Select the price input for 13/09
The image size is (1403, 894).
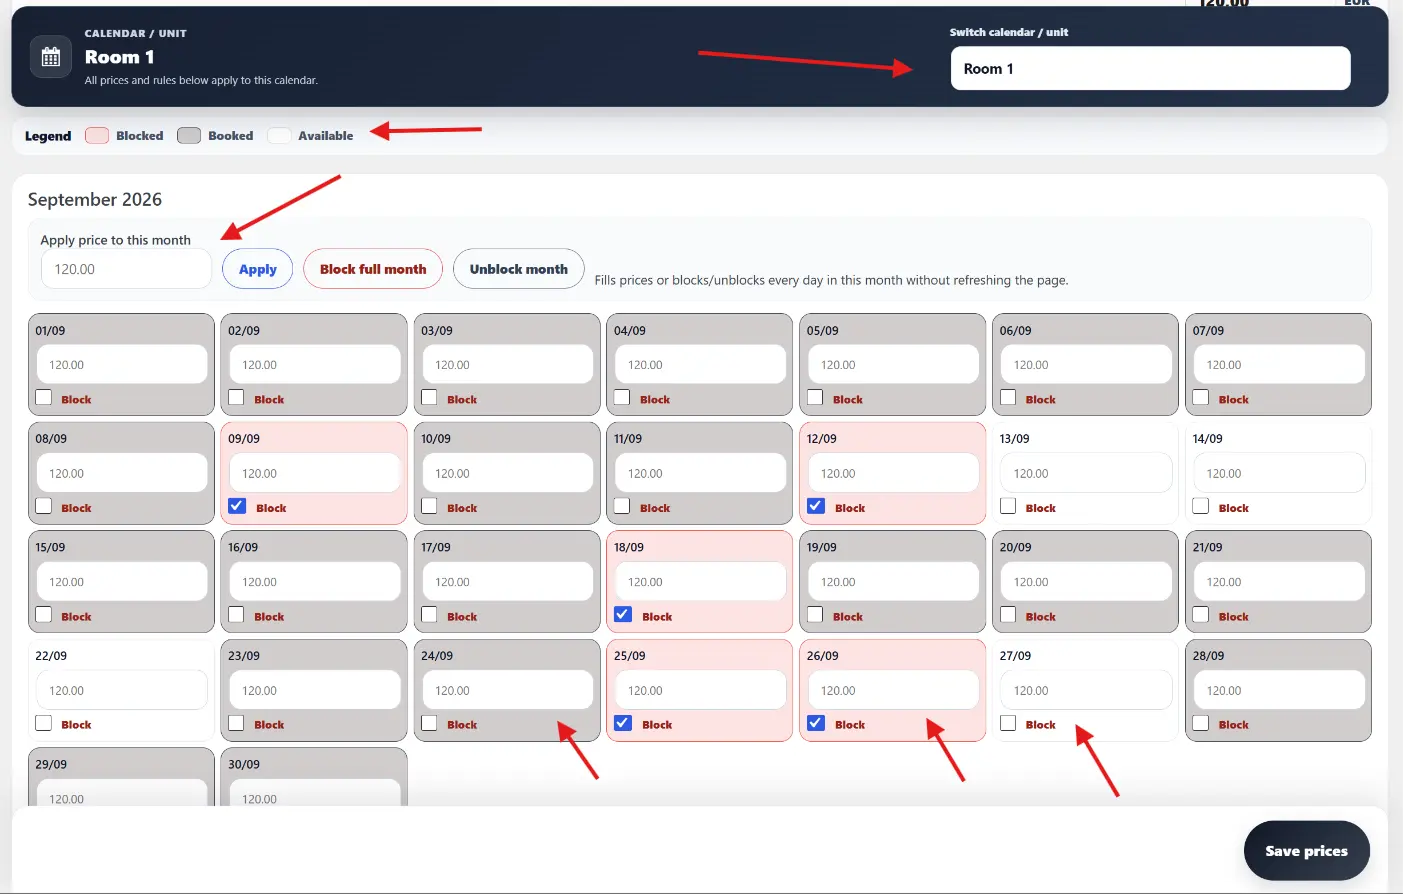tap(1086, 473)
